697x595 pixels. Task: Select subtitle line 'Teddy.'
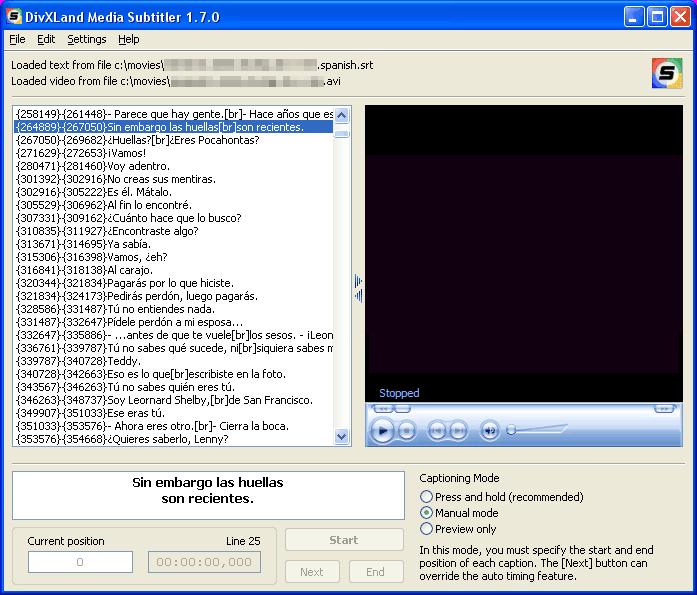coord(174,361)
